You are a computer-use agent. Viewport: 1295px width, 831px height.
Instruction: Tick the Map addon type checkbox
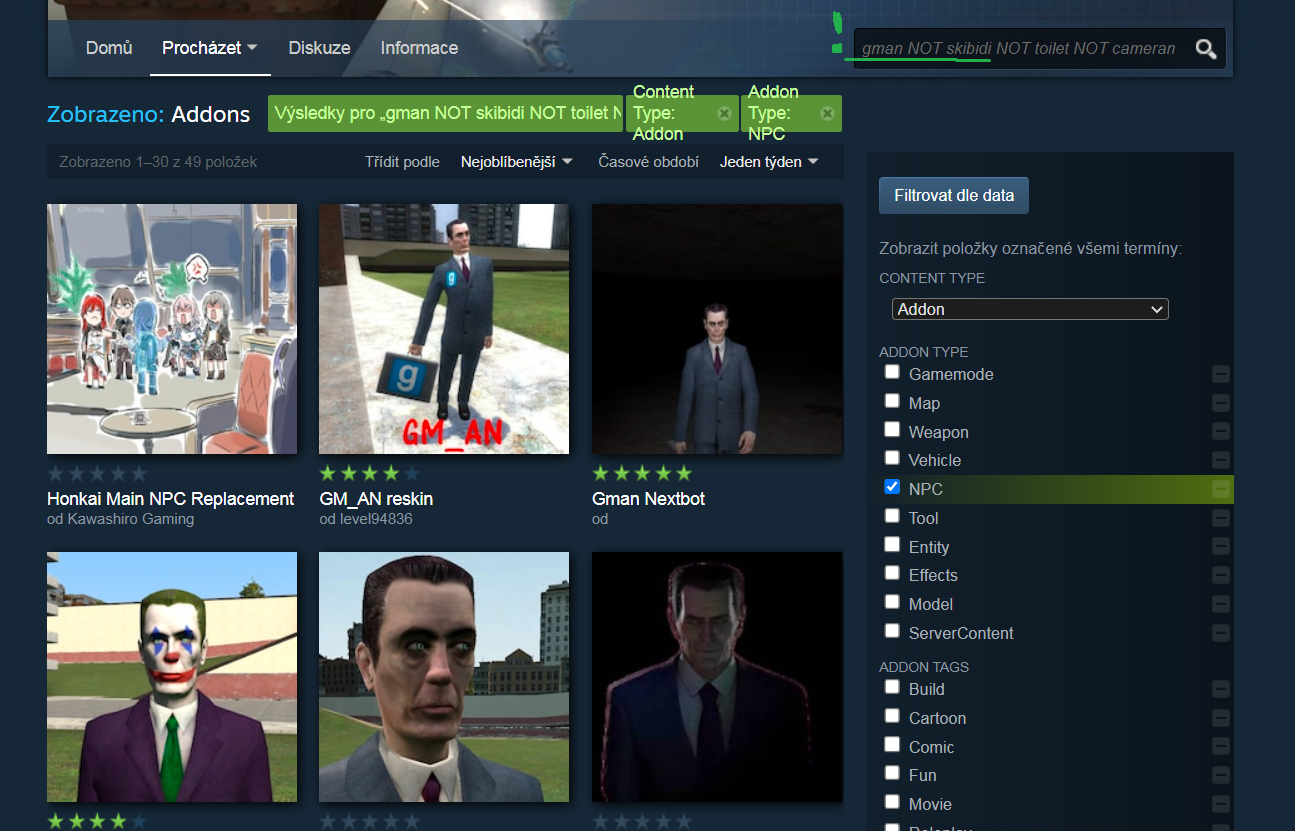[x=892, y=401]
